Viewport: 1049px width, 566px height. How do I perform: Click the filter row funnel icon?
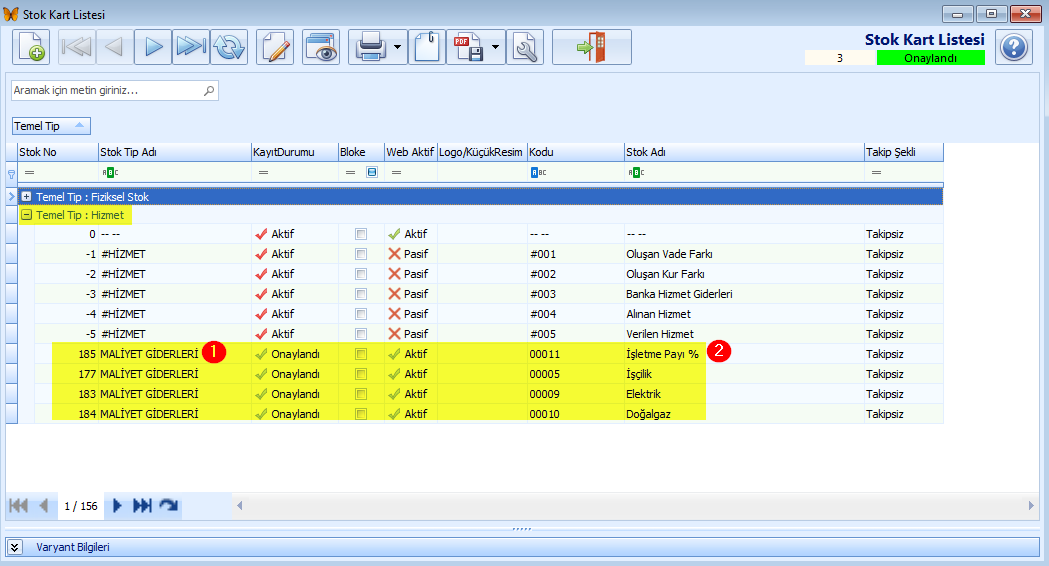(x=11, y=174)
